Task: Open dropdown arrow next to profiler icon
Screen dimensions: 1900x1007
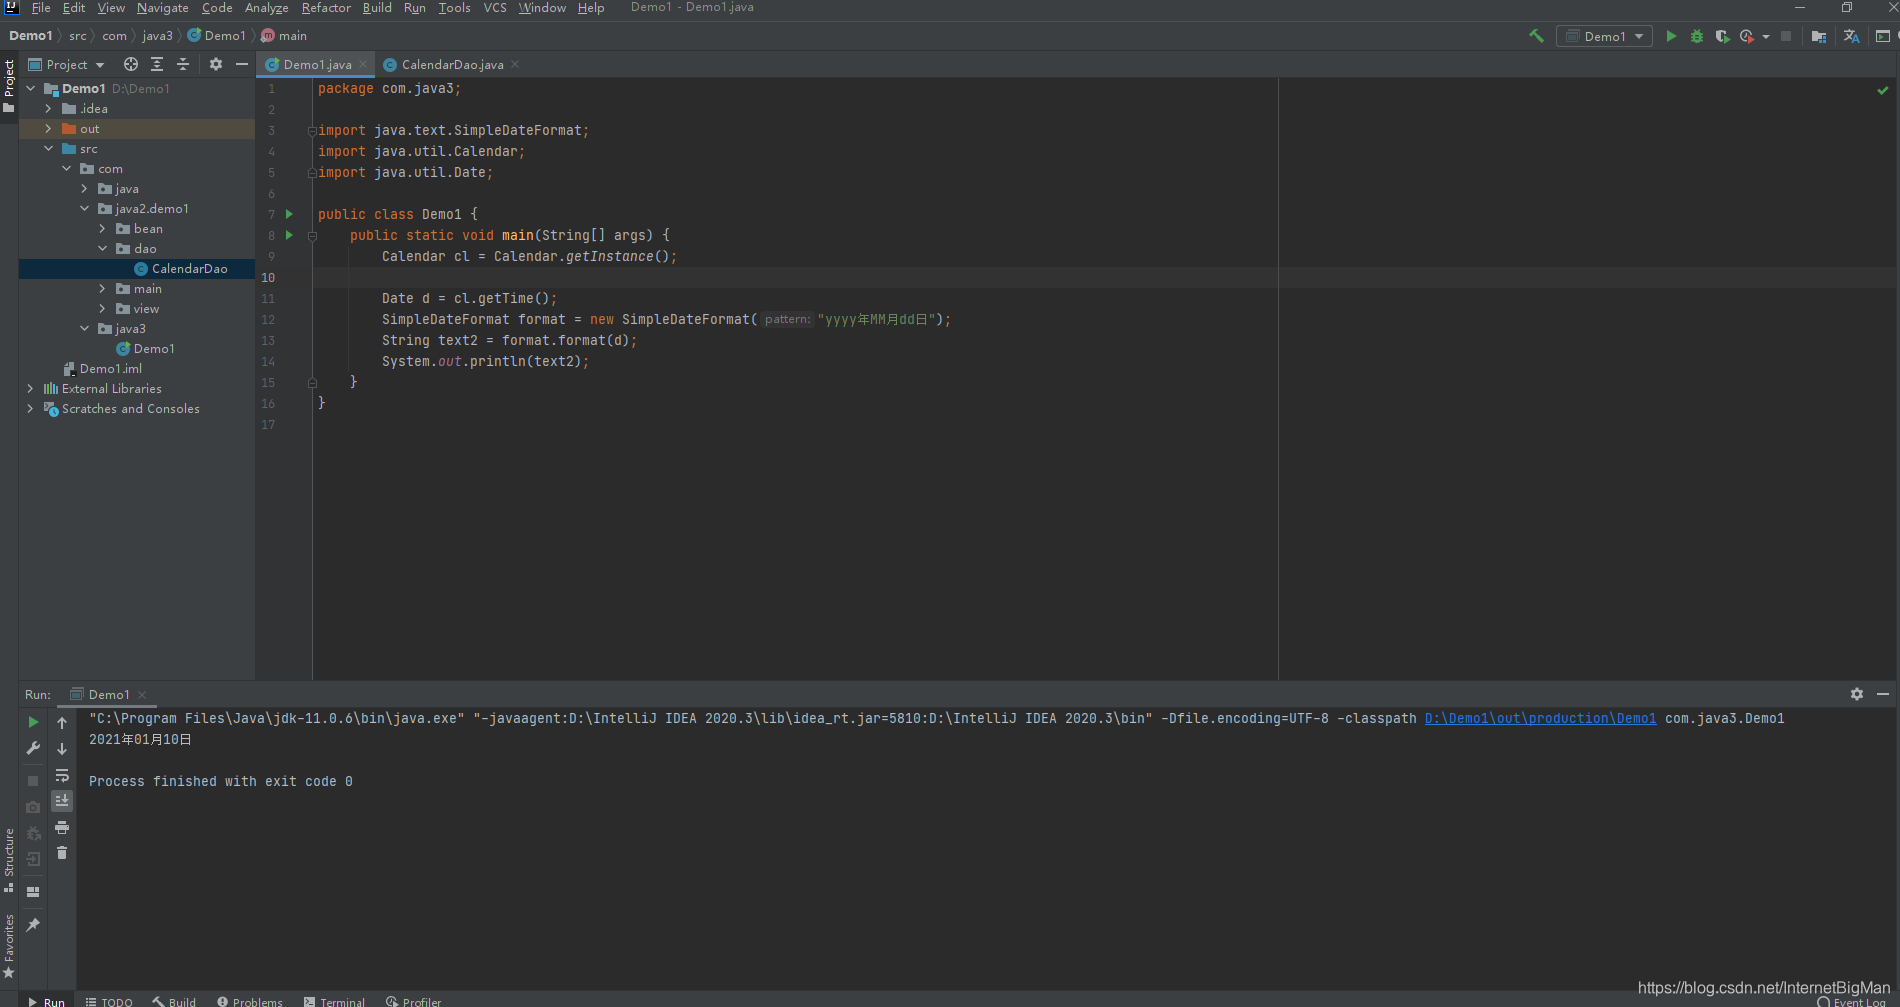Action: click(x=1766, y=36)
